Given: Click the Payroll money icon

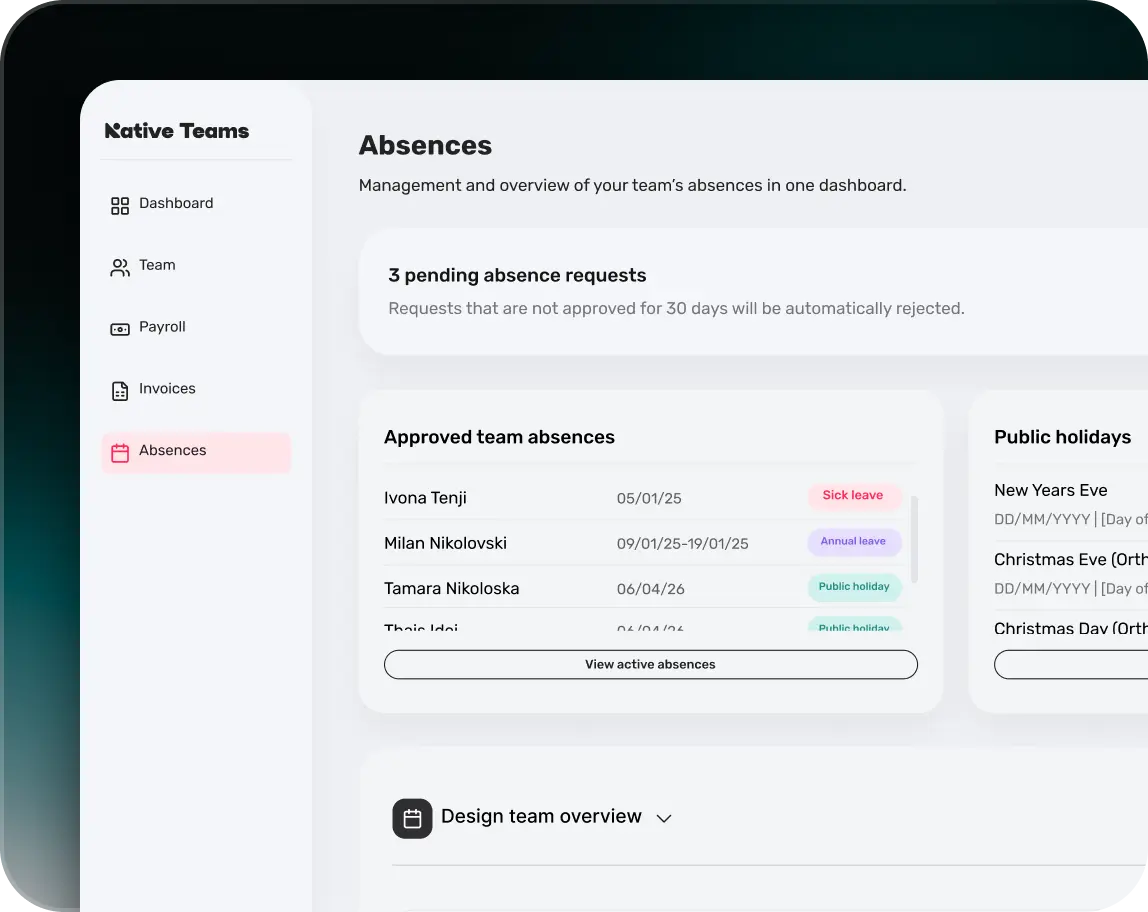Looking at the screenshot, I should 120,329.
